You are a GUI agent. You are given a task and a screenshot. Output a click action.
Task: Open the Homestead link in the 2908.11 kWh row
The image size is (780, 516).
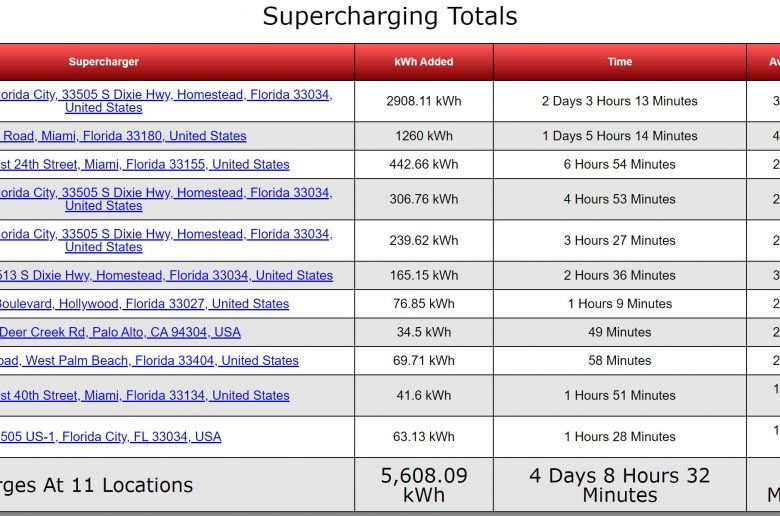pyautogui.click(x=166, y=101)
